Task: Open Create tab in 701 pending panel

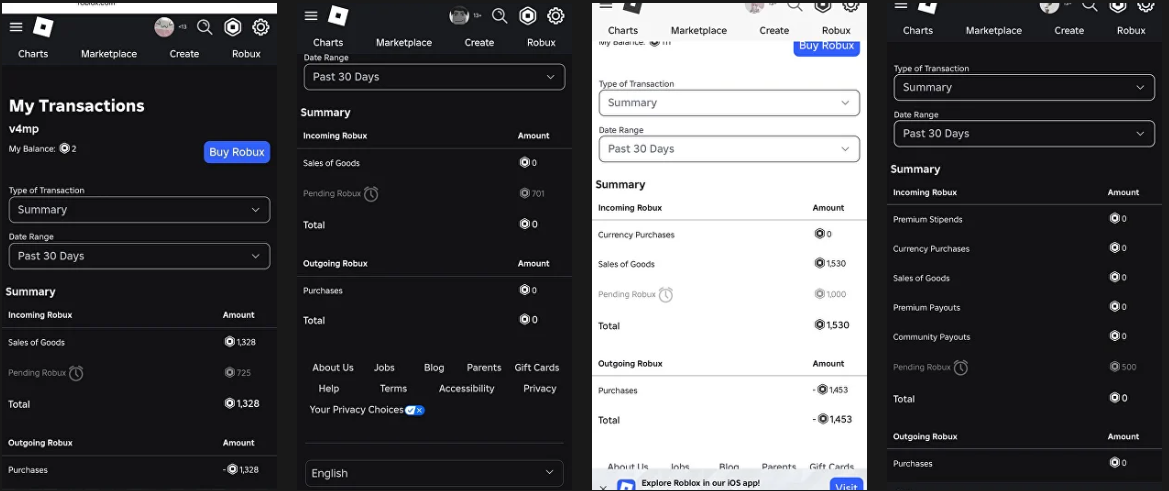Action: 479,42
